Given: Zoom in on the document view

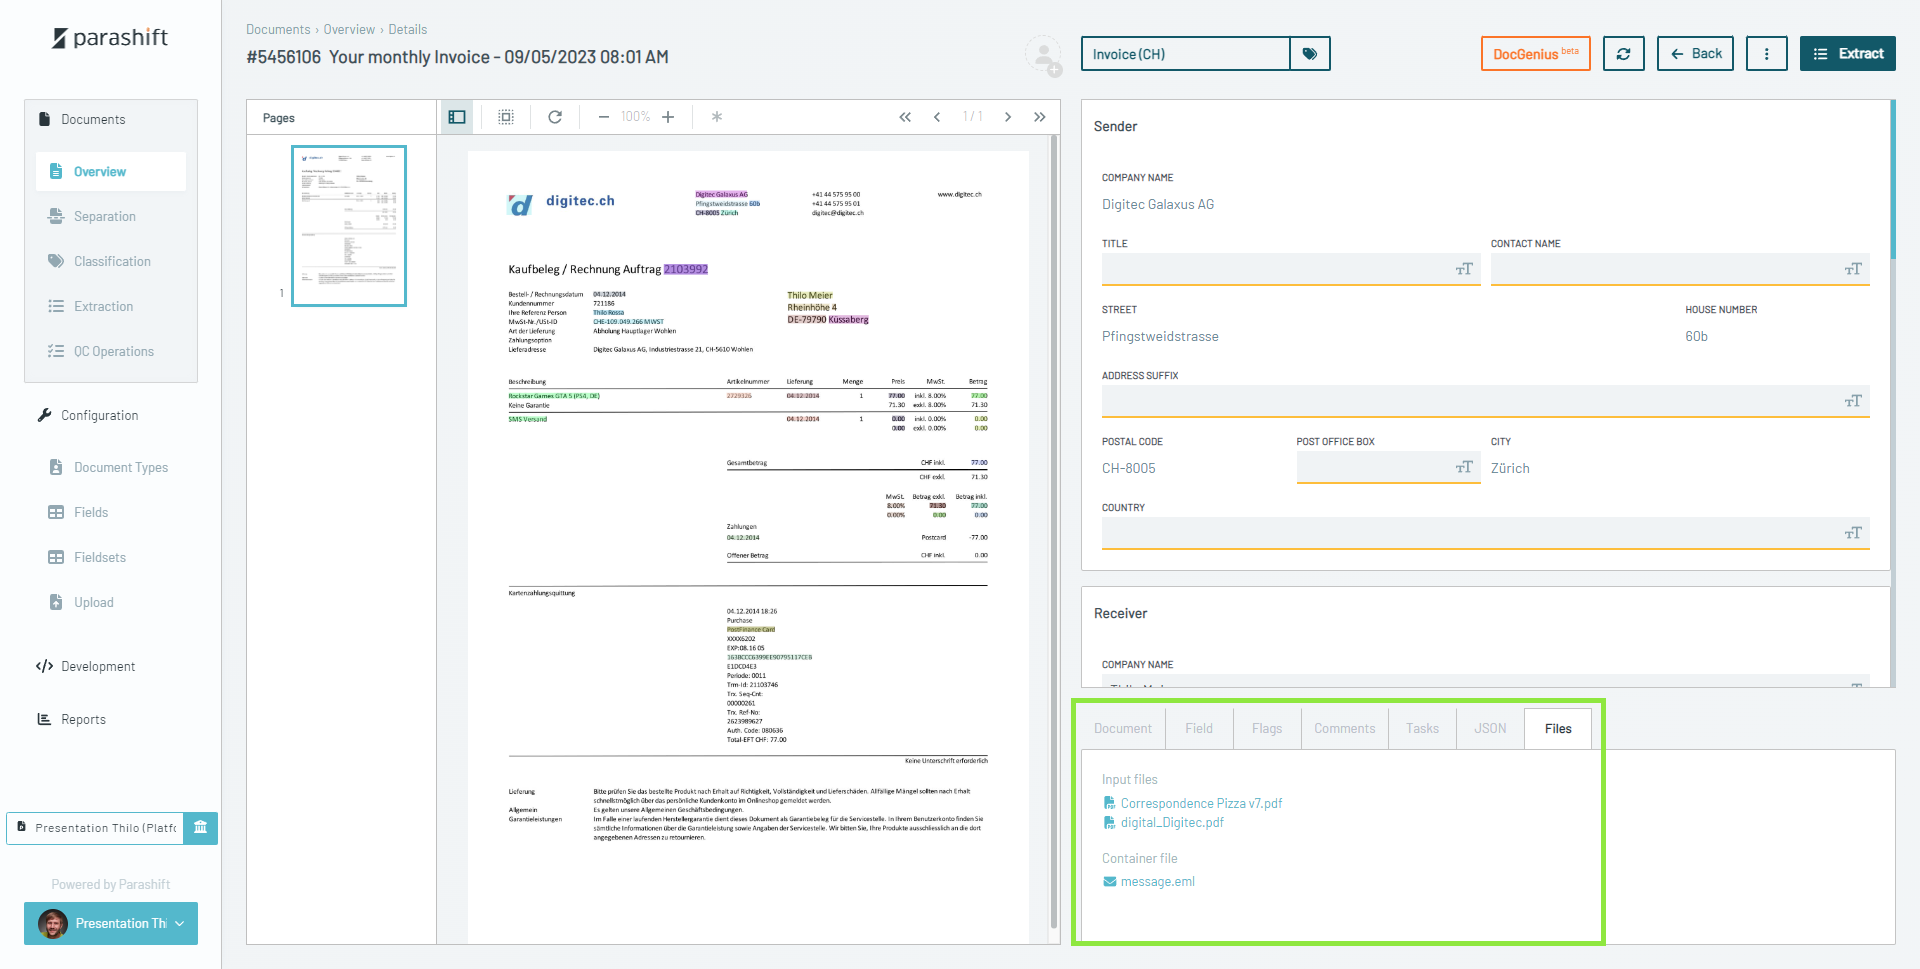Looking at the screenshot, I should [x=668, y=117].
